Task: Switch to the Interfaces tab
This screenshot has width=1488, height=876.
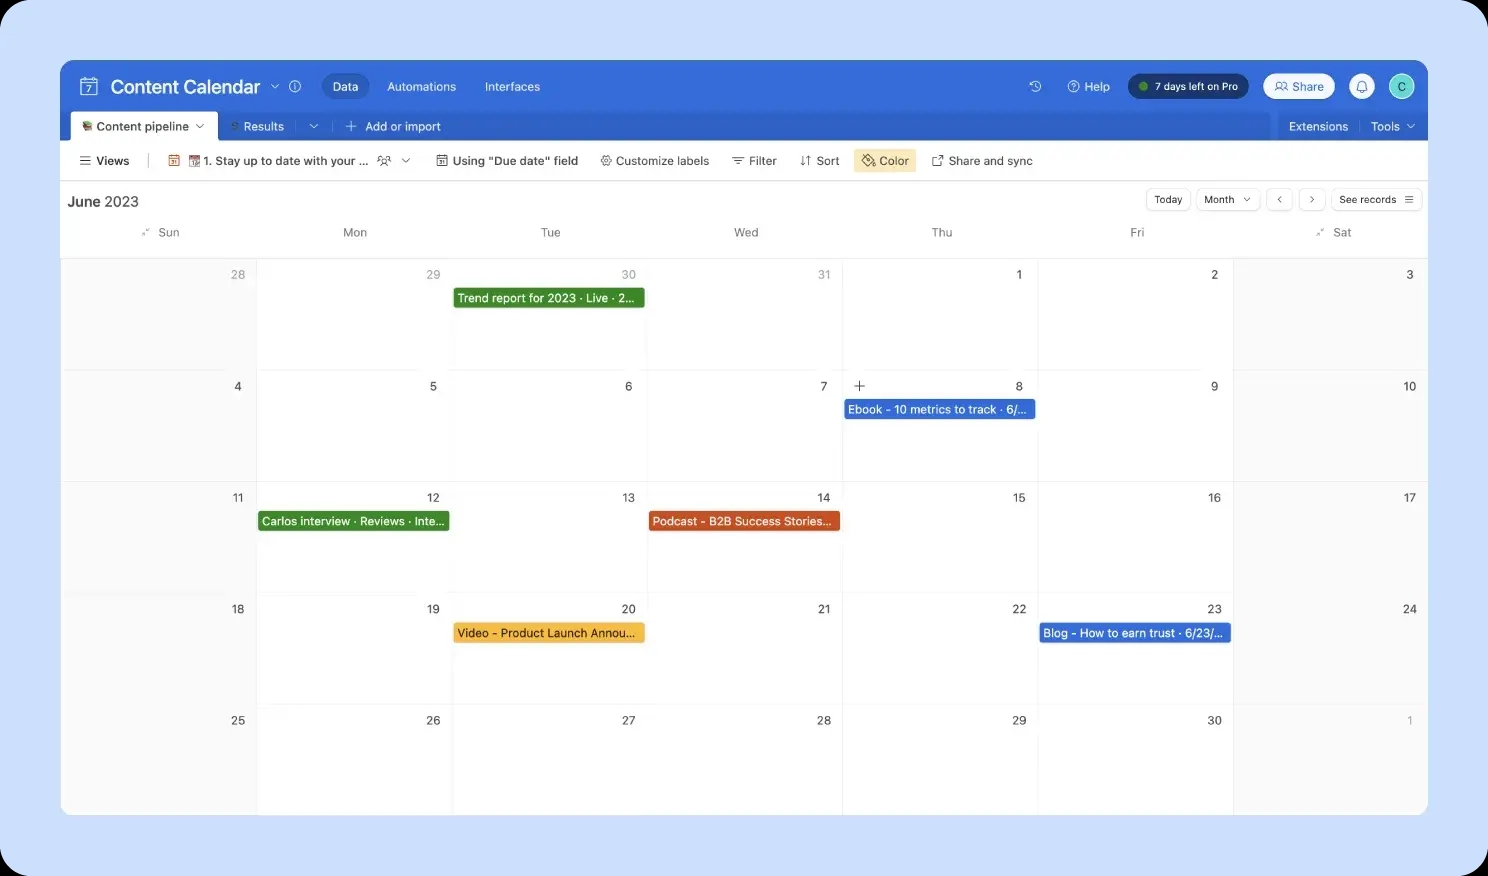Action: tap(512, 87)
